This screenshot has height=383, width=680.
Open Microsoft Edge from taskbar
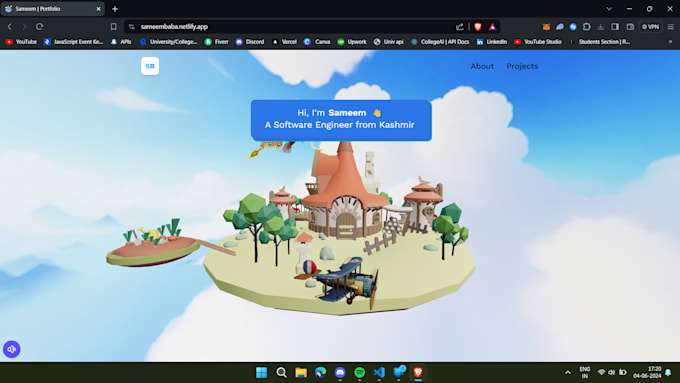(320, 372)
